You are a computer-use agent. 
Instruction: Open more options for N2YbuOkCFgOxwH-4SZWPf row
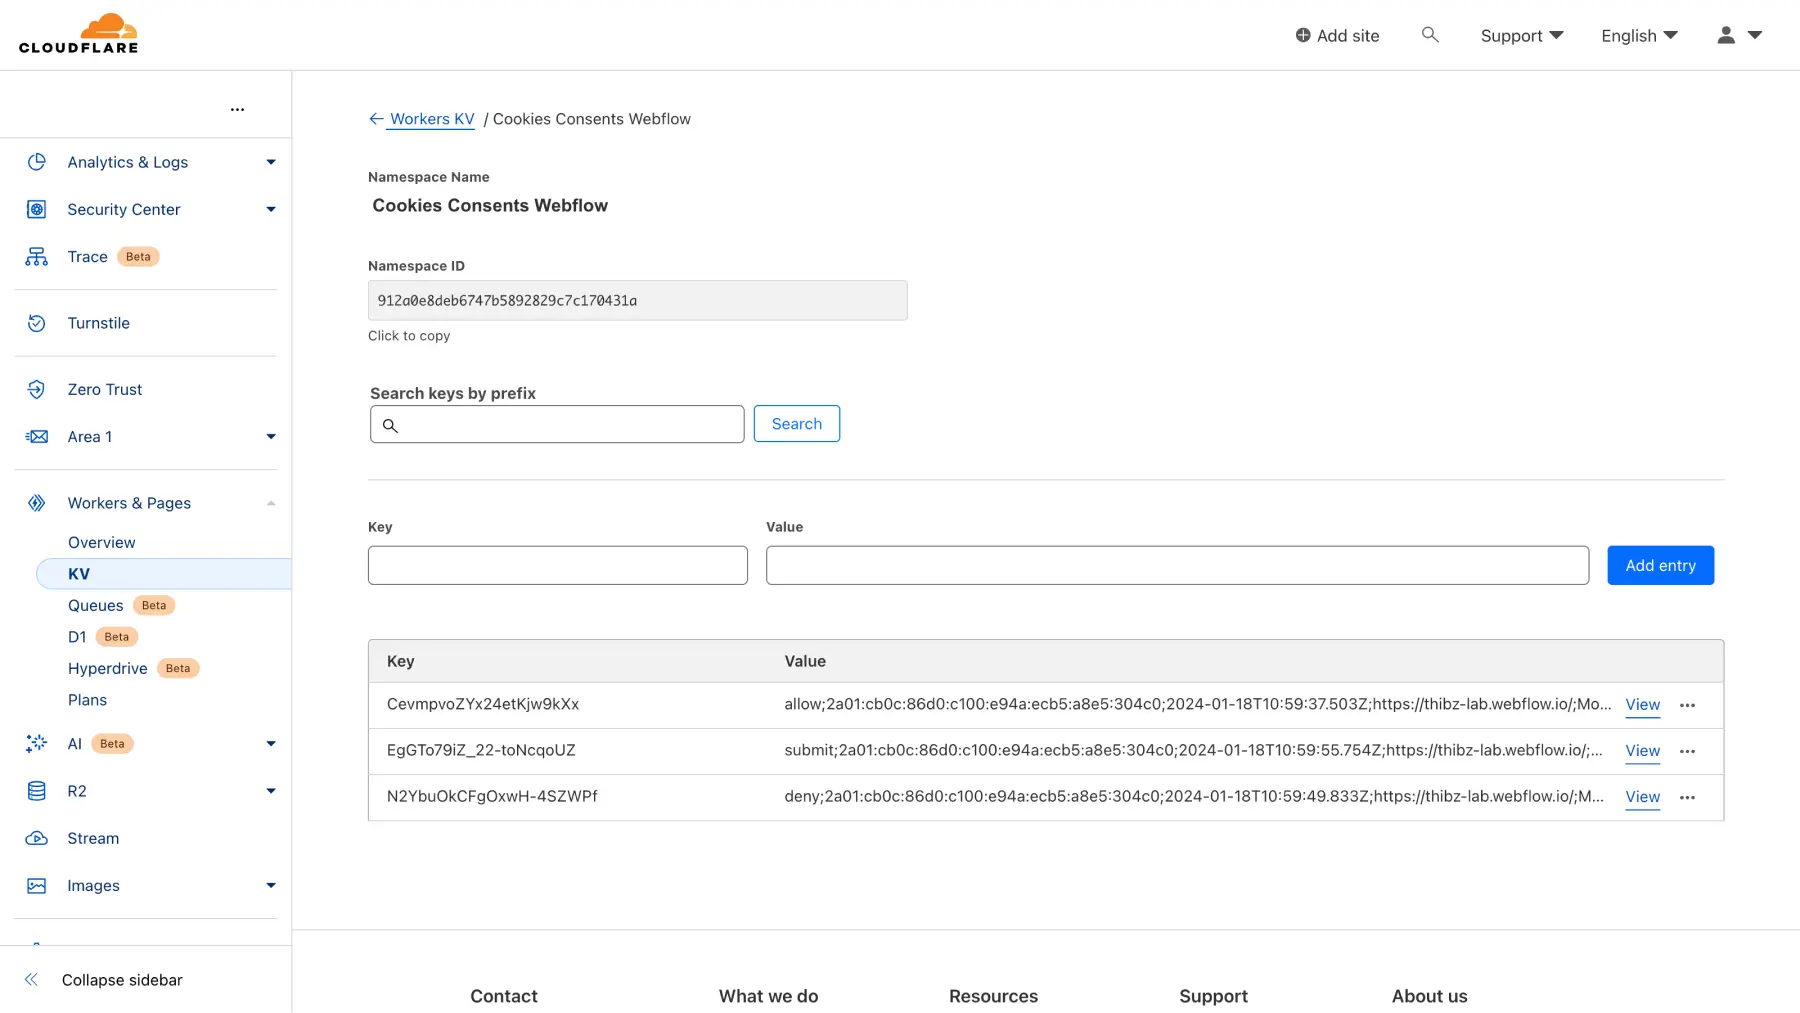(x=1688, y=797)
